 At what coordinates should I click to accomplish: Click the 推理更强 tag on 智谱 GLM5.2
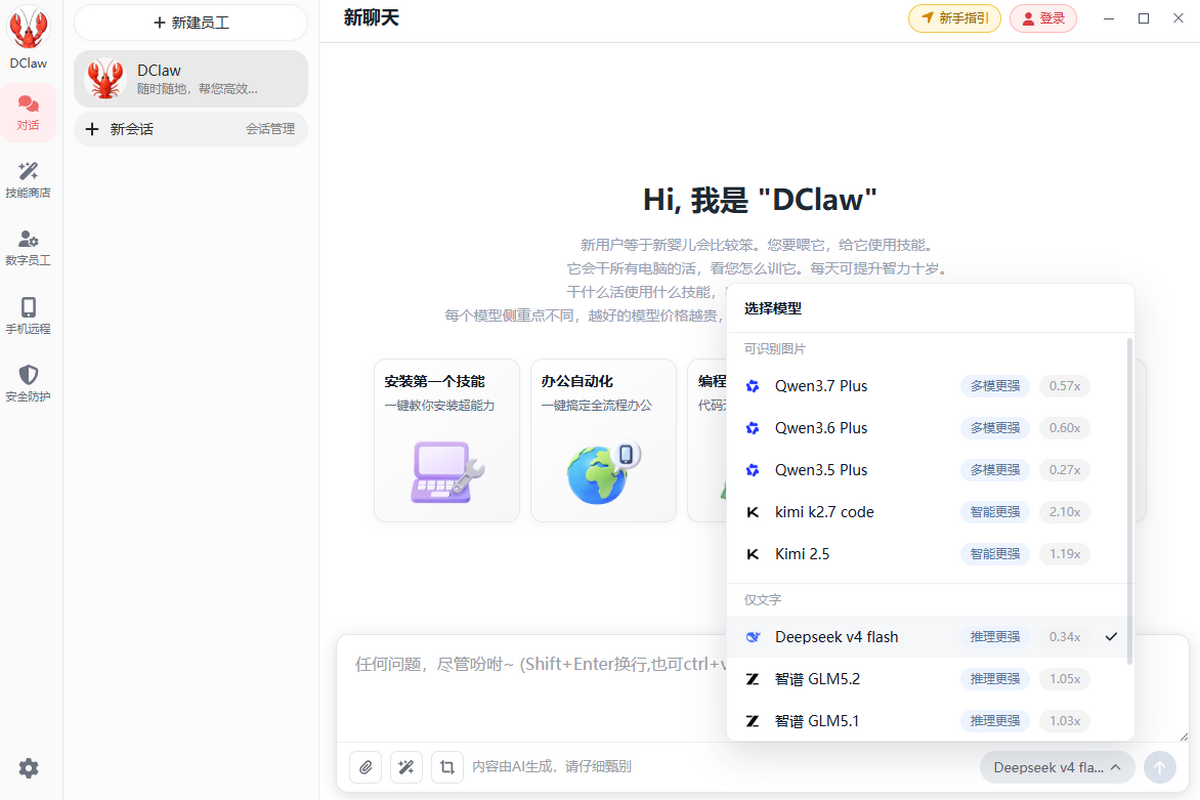pyautogui.click(x=995, y=679)
